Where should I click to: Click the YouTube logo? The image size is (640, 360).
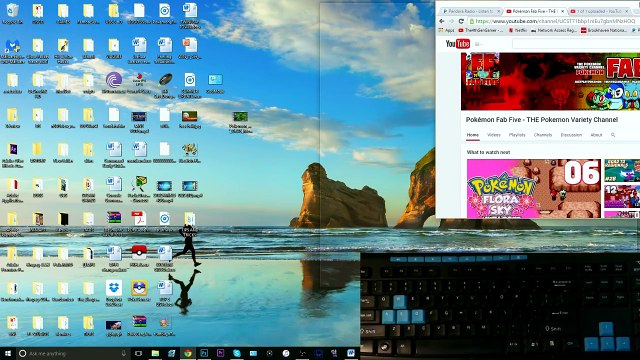pyautogui.click(x=457, y=44)
